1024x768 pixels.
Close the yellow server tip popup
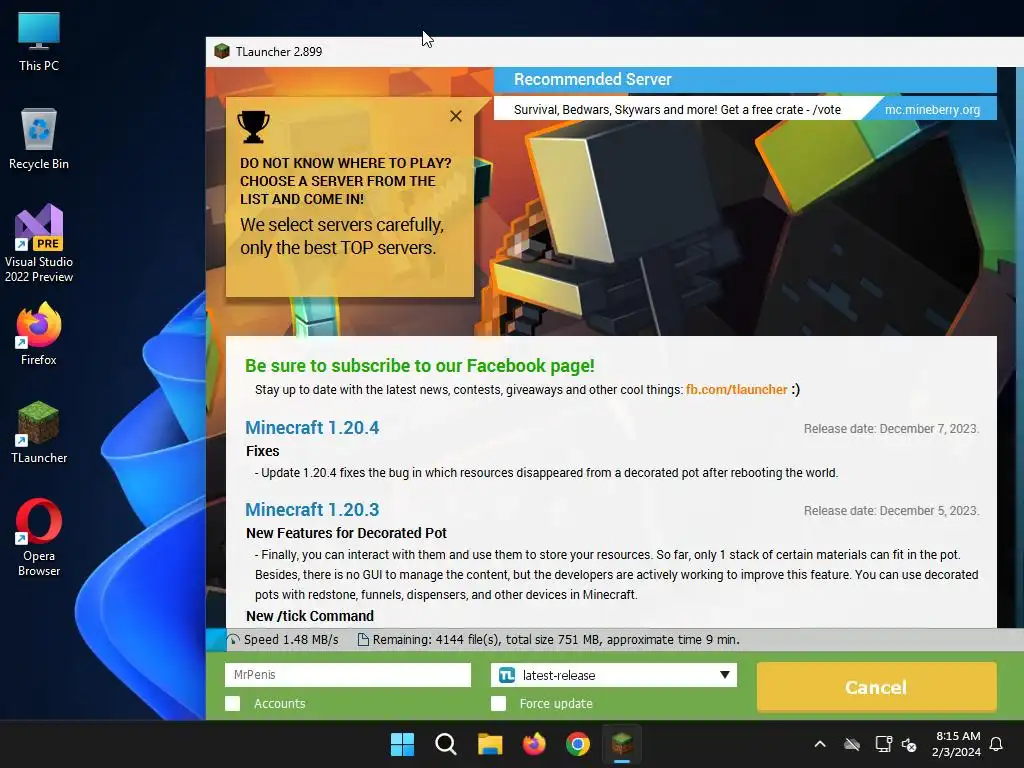click(456, 116)
